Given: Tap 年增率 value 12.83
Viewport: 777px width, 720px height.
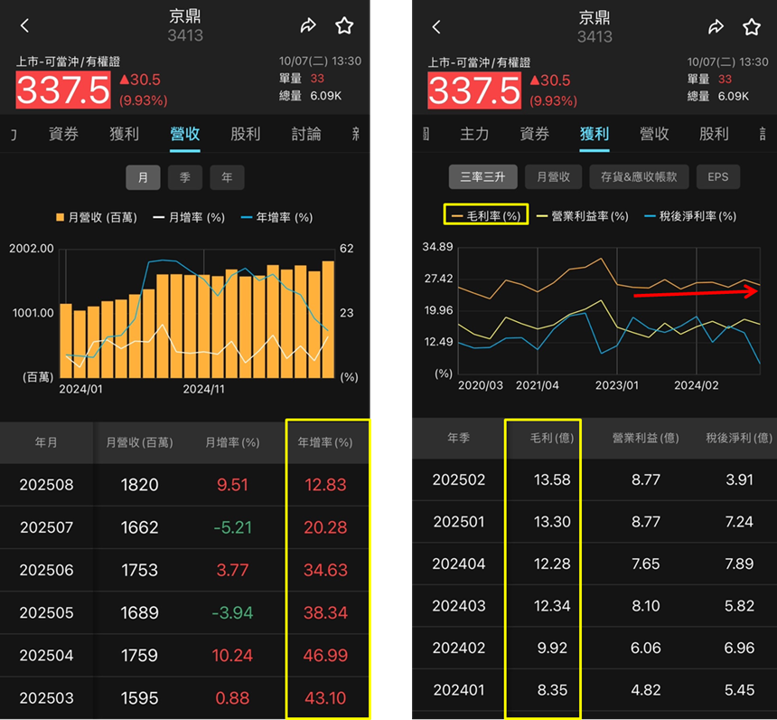Looking at the screenshot, I should 326,485.
